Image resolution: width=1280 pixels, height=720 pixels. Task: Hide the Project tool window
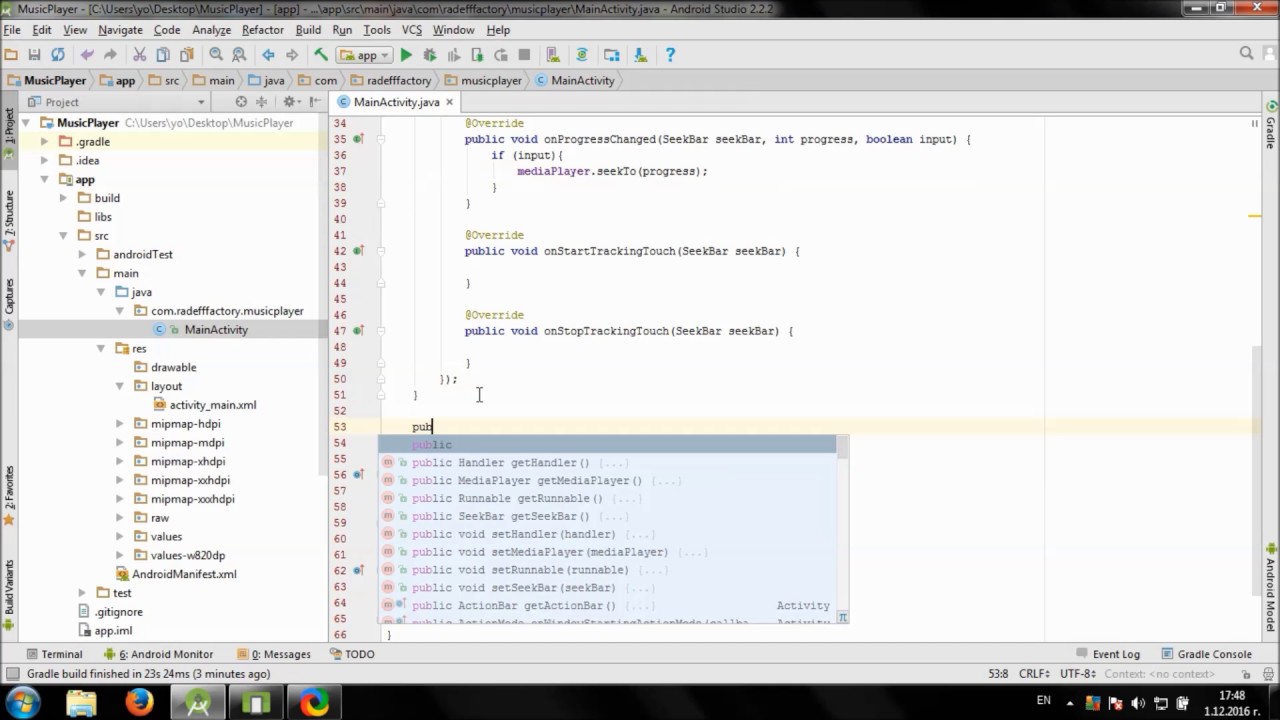314,102
